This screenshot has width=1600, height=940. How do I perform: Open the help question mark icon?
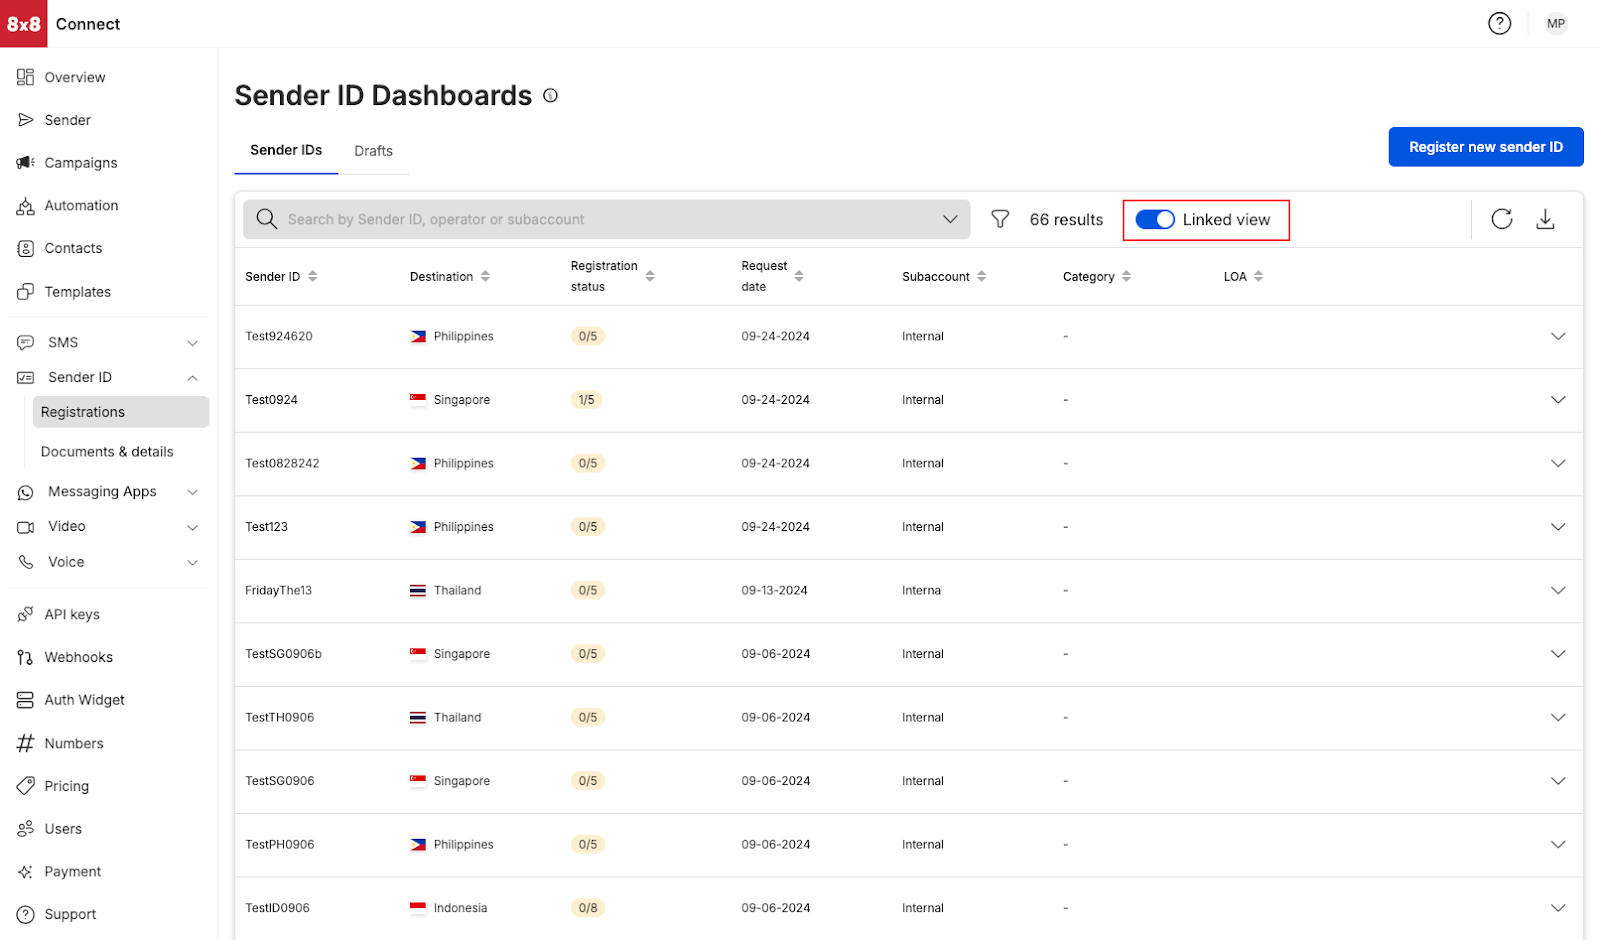coord(1499,23)
